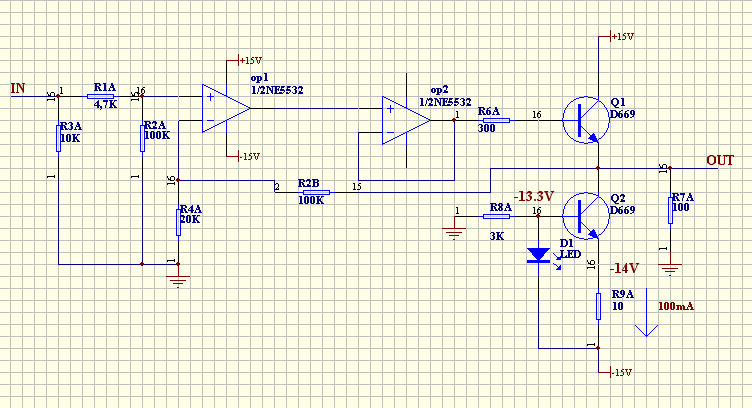Click the 10 value under R9A
This screenshot has height=408, width=752.
(x=618, y=306)
